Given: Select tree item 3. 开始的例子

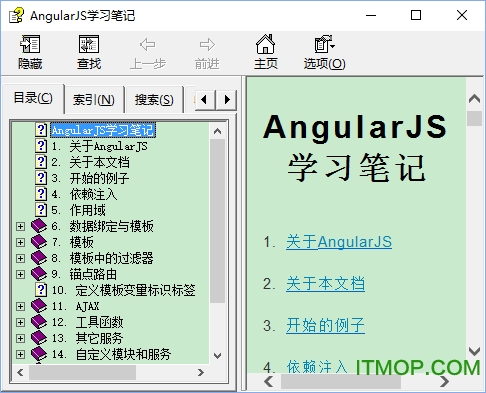Looking at the screenshot, I should [90, 178].
